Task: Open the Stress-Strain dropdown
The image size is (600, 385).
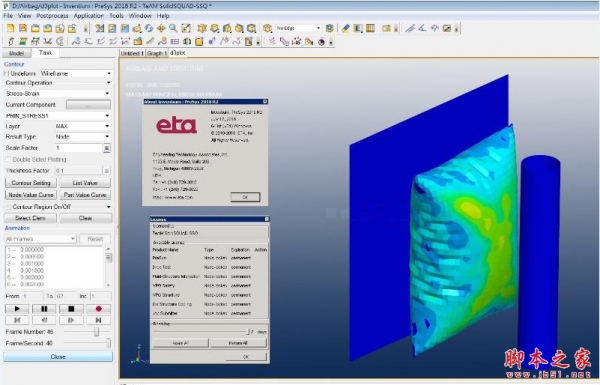Action: tap(58, 93)
